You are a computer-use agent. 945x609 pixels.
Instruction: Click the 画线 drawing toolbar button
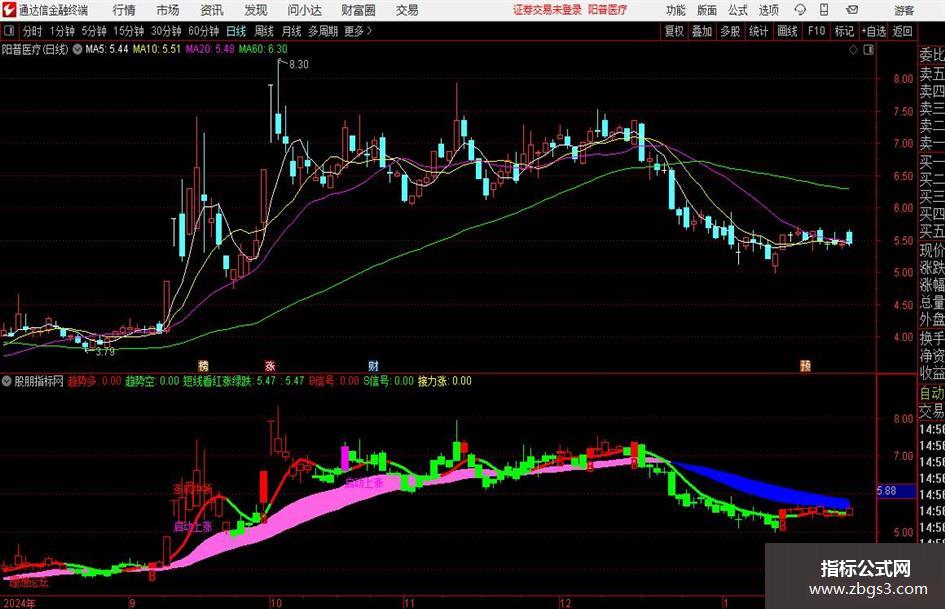point(787,31)
